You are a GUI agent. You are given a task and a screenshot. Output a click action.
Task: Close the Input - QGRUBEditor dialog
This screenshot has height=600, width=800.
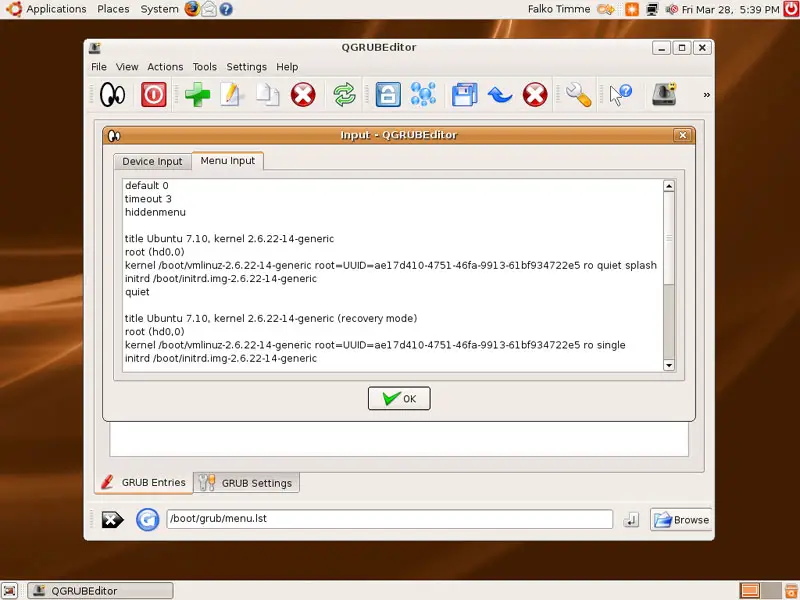(x=683, y=135)
